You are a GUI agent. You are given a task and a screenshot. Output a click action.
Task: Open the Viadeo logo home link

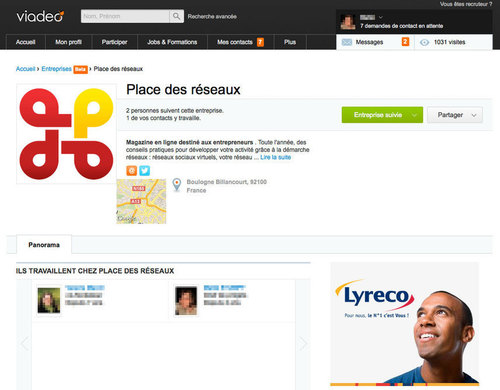pos(40,16)
